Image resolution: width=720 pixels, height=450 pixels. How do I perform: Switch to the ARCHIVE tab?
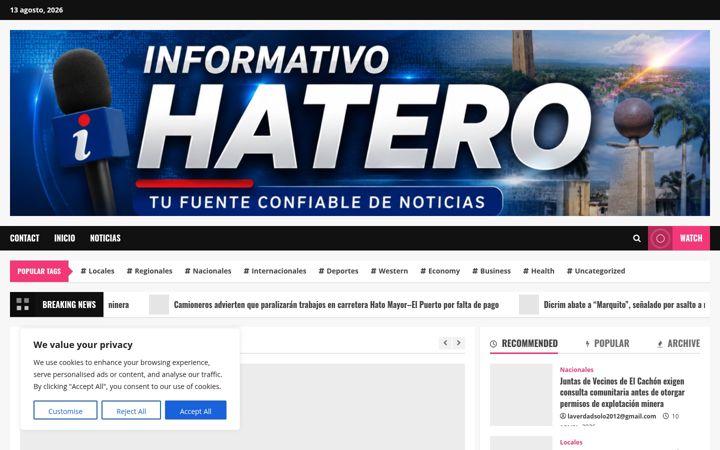[x=679, y=344]
